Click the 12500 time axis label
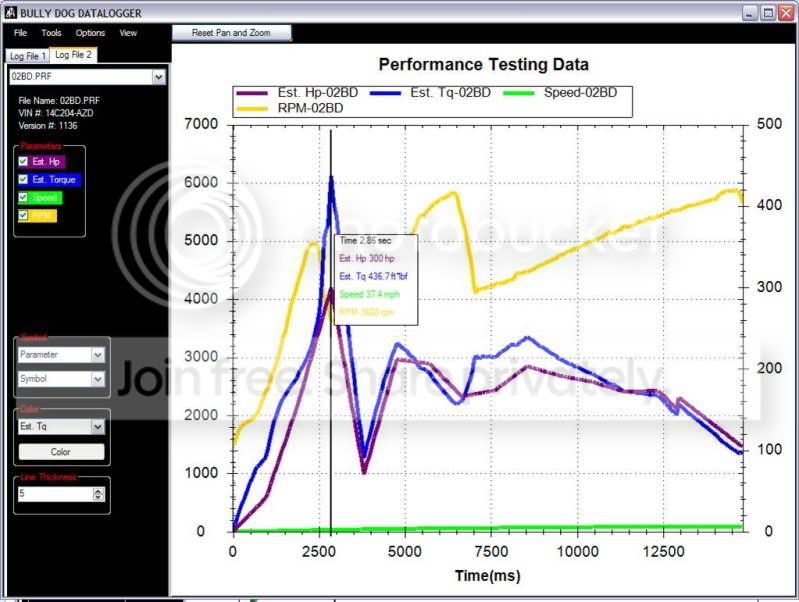 click(x=663, y=552)
